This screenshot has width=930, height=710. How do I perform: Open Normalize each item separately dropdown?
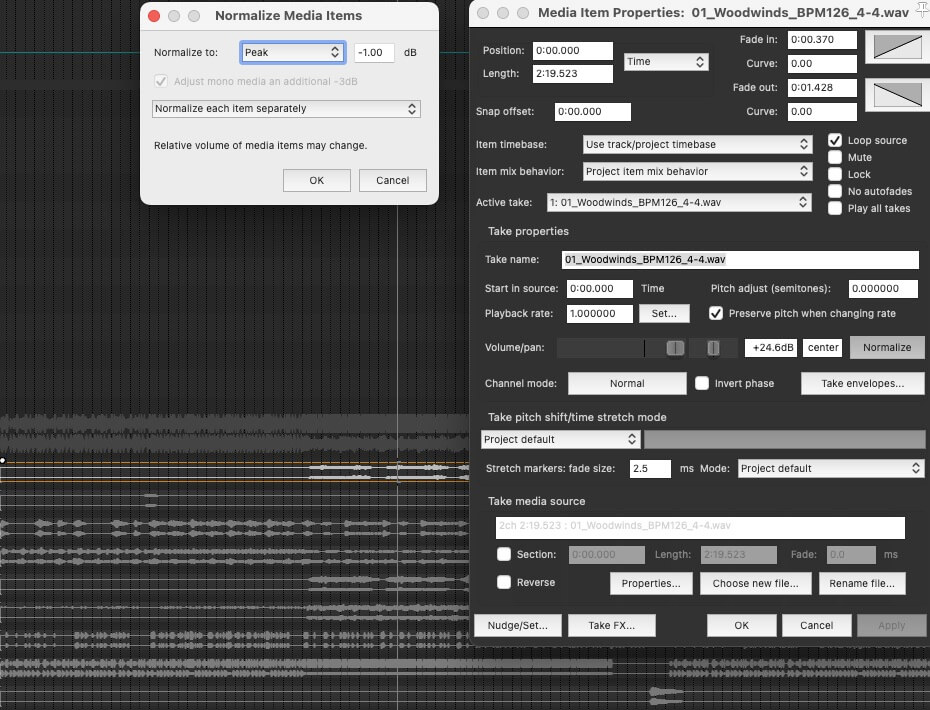pyautogui.click(x=286, y=108)
